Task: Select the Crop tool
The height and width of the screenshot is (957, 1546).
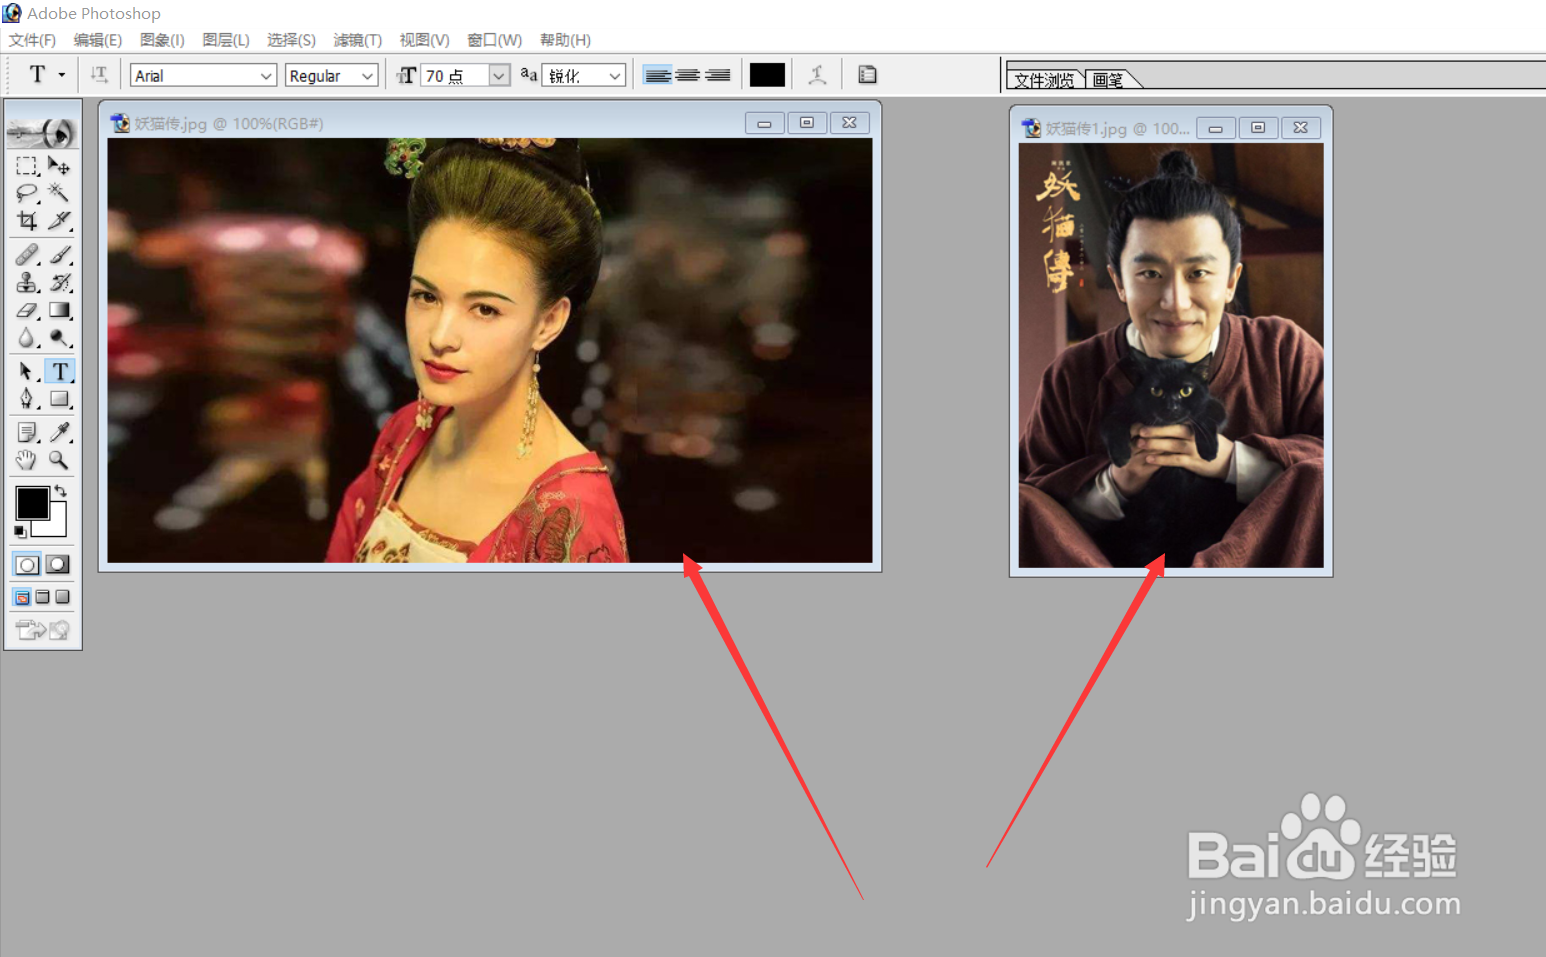Action: pyautogui.click(x=27, y=220)
